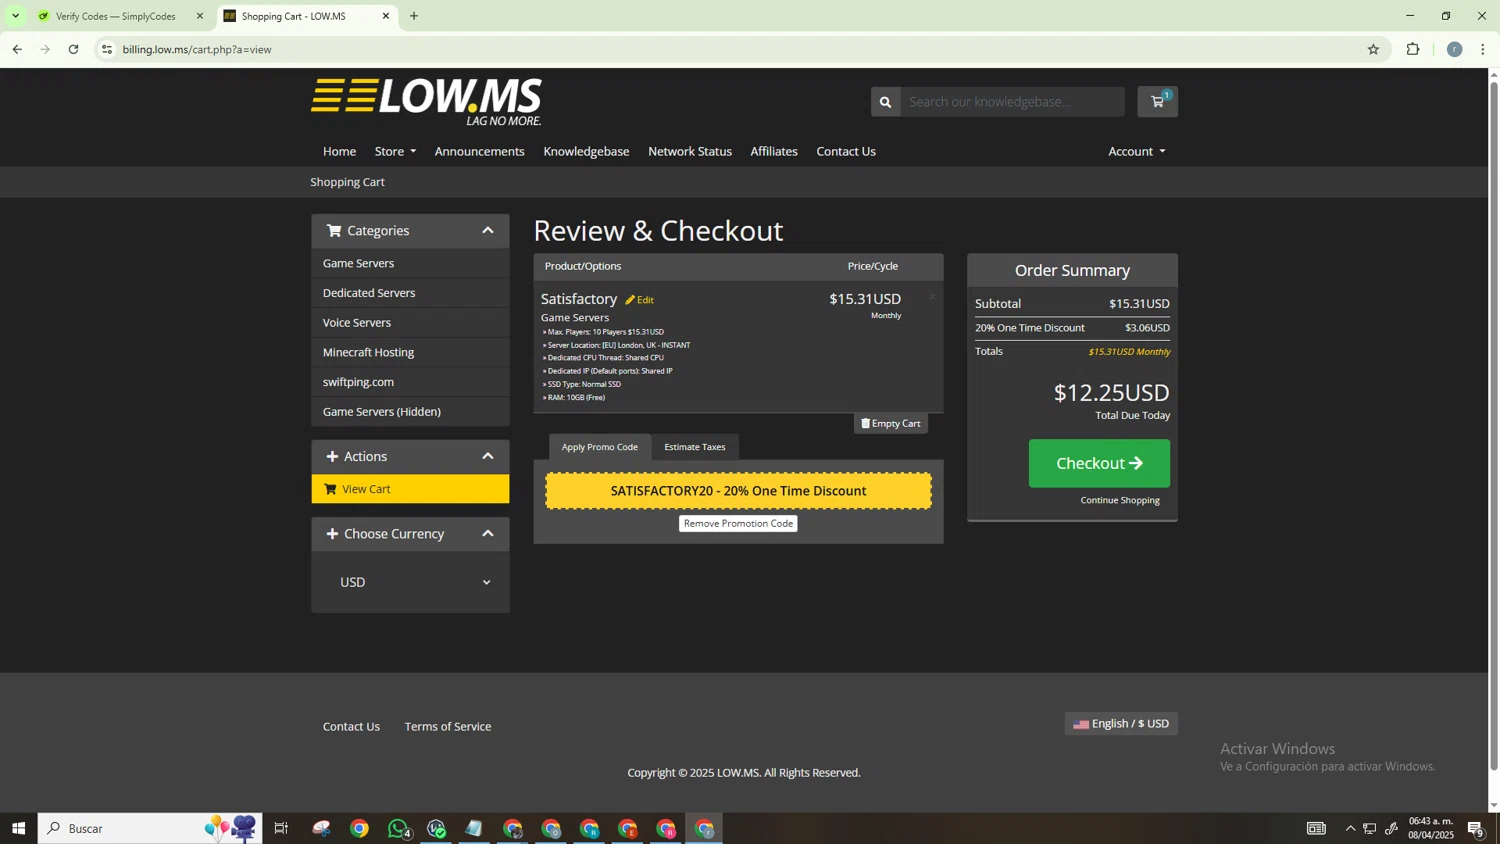This screenshot has height=844, width=1500.
Task: Open Contact Us in the top navigation
Action: click(x=846, y=151)
